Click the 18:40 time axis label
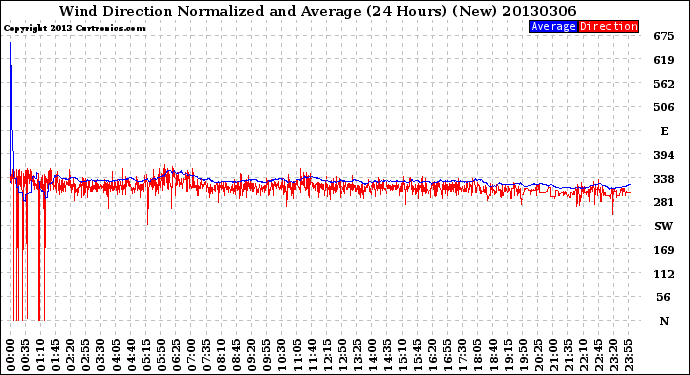The height and width of the screenshot is (375, 690). (493, 355)
